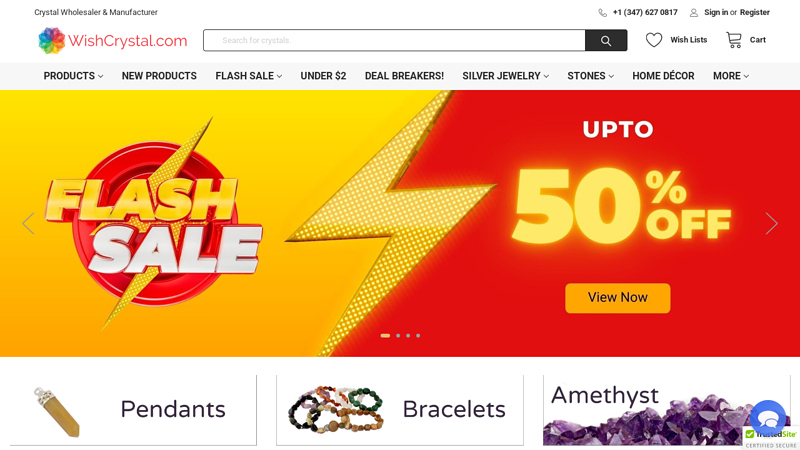Go to the previous banner slide arrow
The image size is (800, 450).
click(28, 223)
